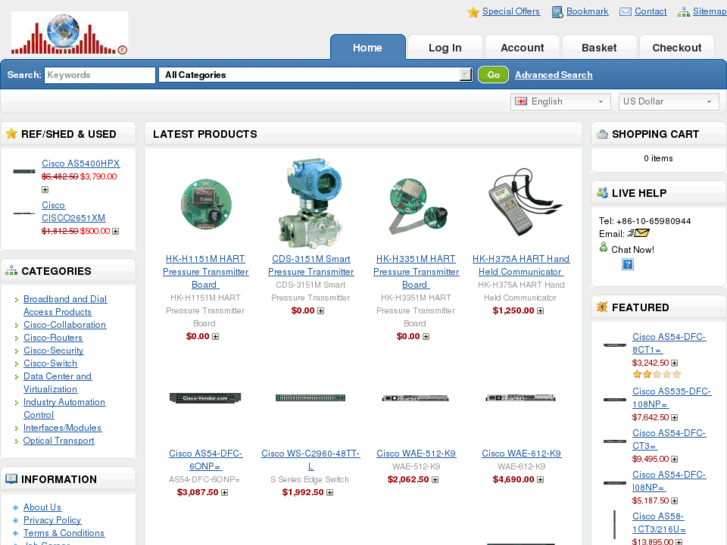Click the green Go search button

(x=493, y=75)
